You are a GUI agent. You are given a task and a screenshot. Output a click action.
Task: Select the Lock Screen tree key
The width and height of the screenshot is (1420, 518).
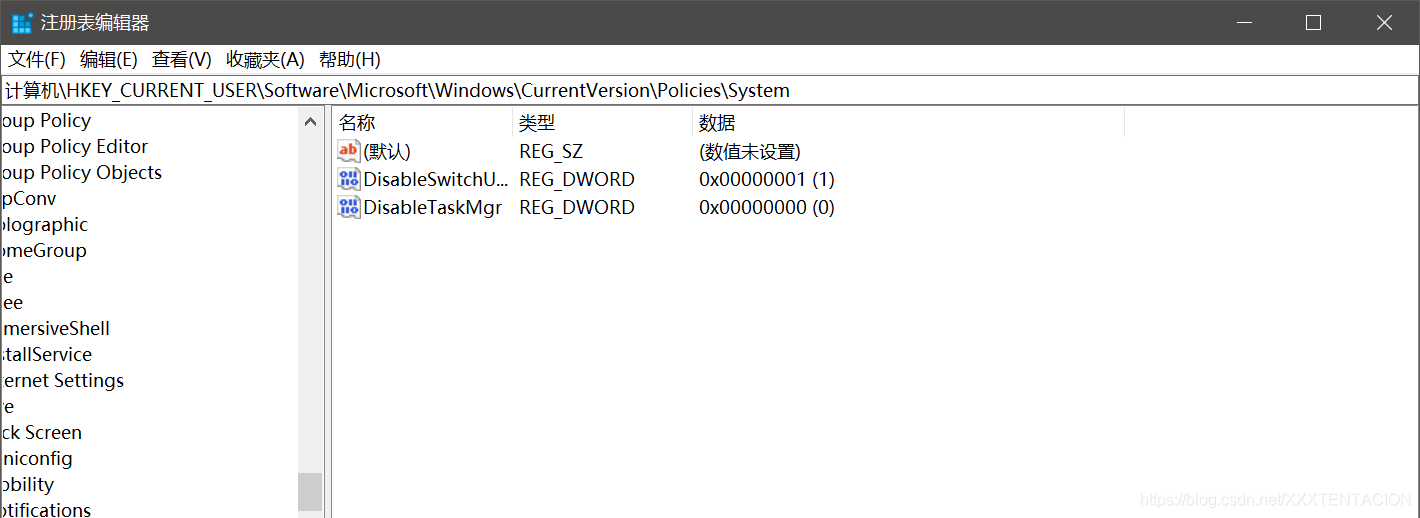click(x=41, y=433)
